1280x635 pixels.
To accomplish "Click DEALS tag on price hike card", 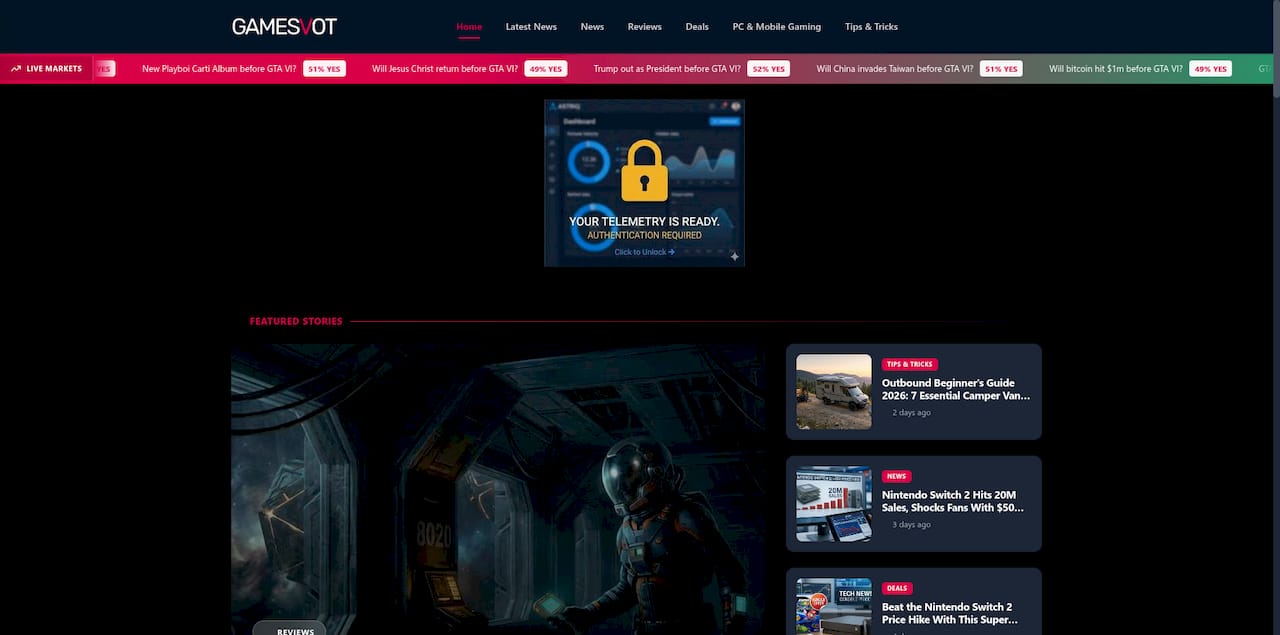I will 897,588.
